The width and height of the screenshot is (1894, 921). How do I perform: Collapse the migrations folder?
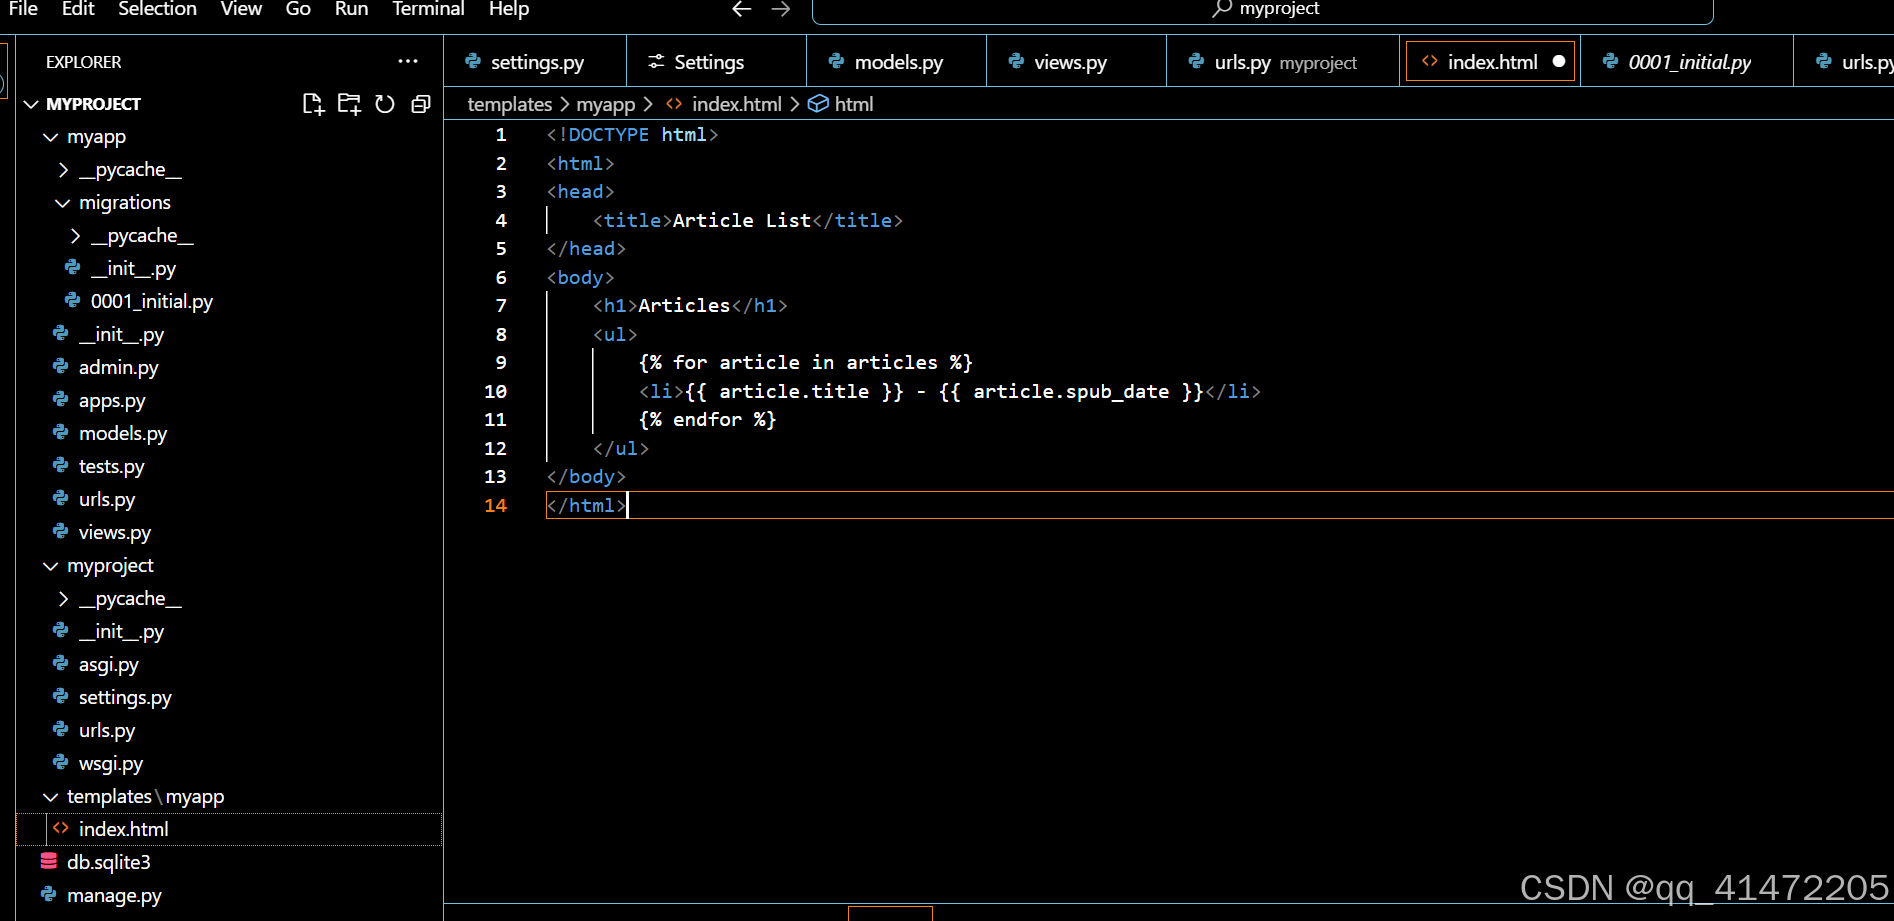coord(62,202)
